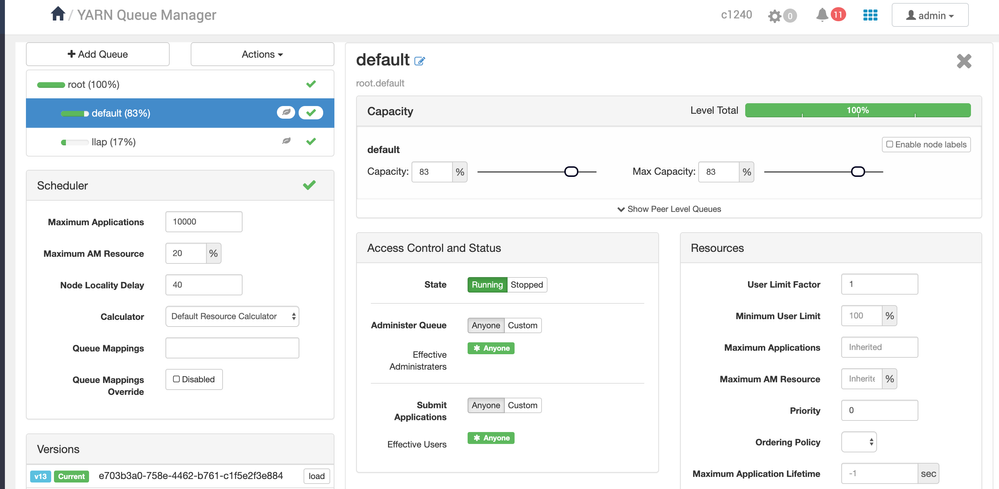
Task: Click the Max Capacity slider handle
Action: pyautogui.click(x=858, y=171)
